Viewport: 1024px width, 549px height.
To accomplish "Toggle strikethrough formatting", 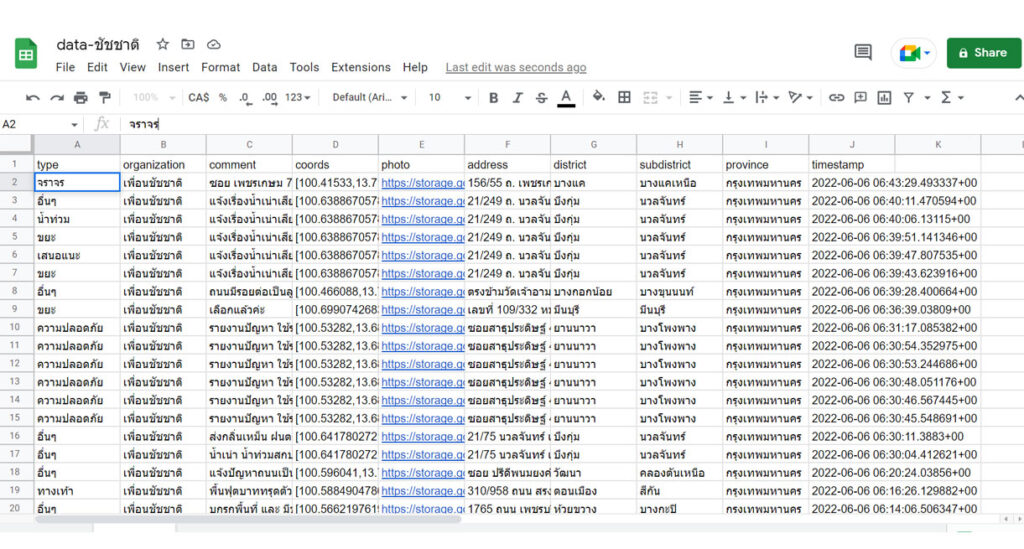I will tap(541, 98).
